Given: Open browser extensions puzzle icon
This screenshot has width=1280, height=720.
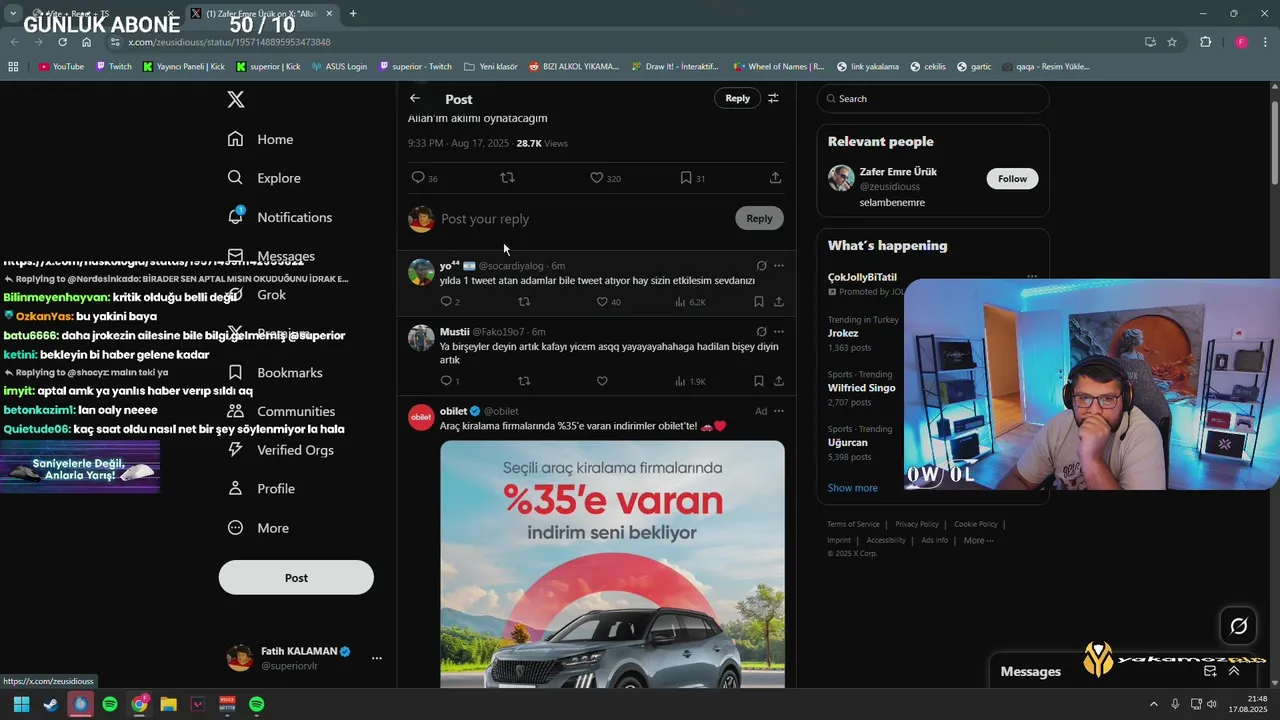Looking at the screenshot, I should pyautogui.click(x=1205, y=42).
